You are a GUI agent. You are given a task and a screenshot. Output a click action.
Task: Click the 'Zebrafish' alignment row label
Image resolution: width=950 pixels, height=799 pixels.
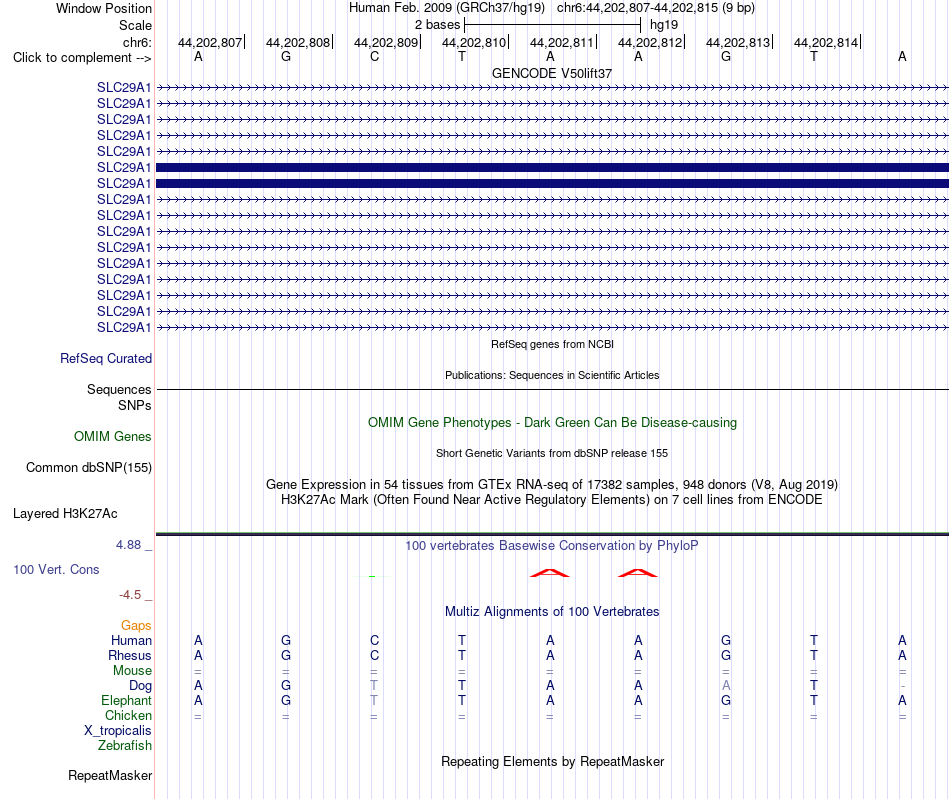coord(125,746)
